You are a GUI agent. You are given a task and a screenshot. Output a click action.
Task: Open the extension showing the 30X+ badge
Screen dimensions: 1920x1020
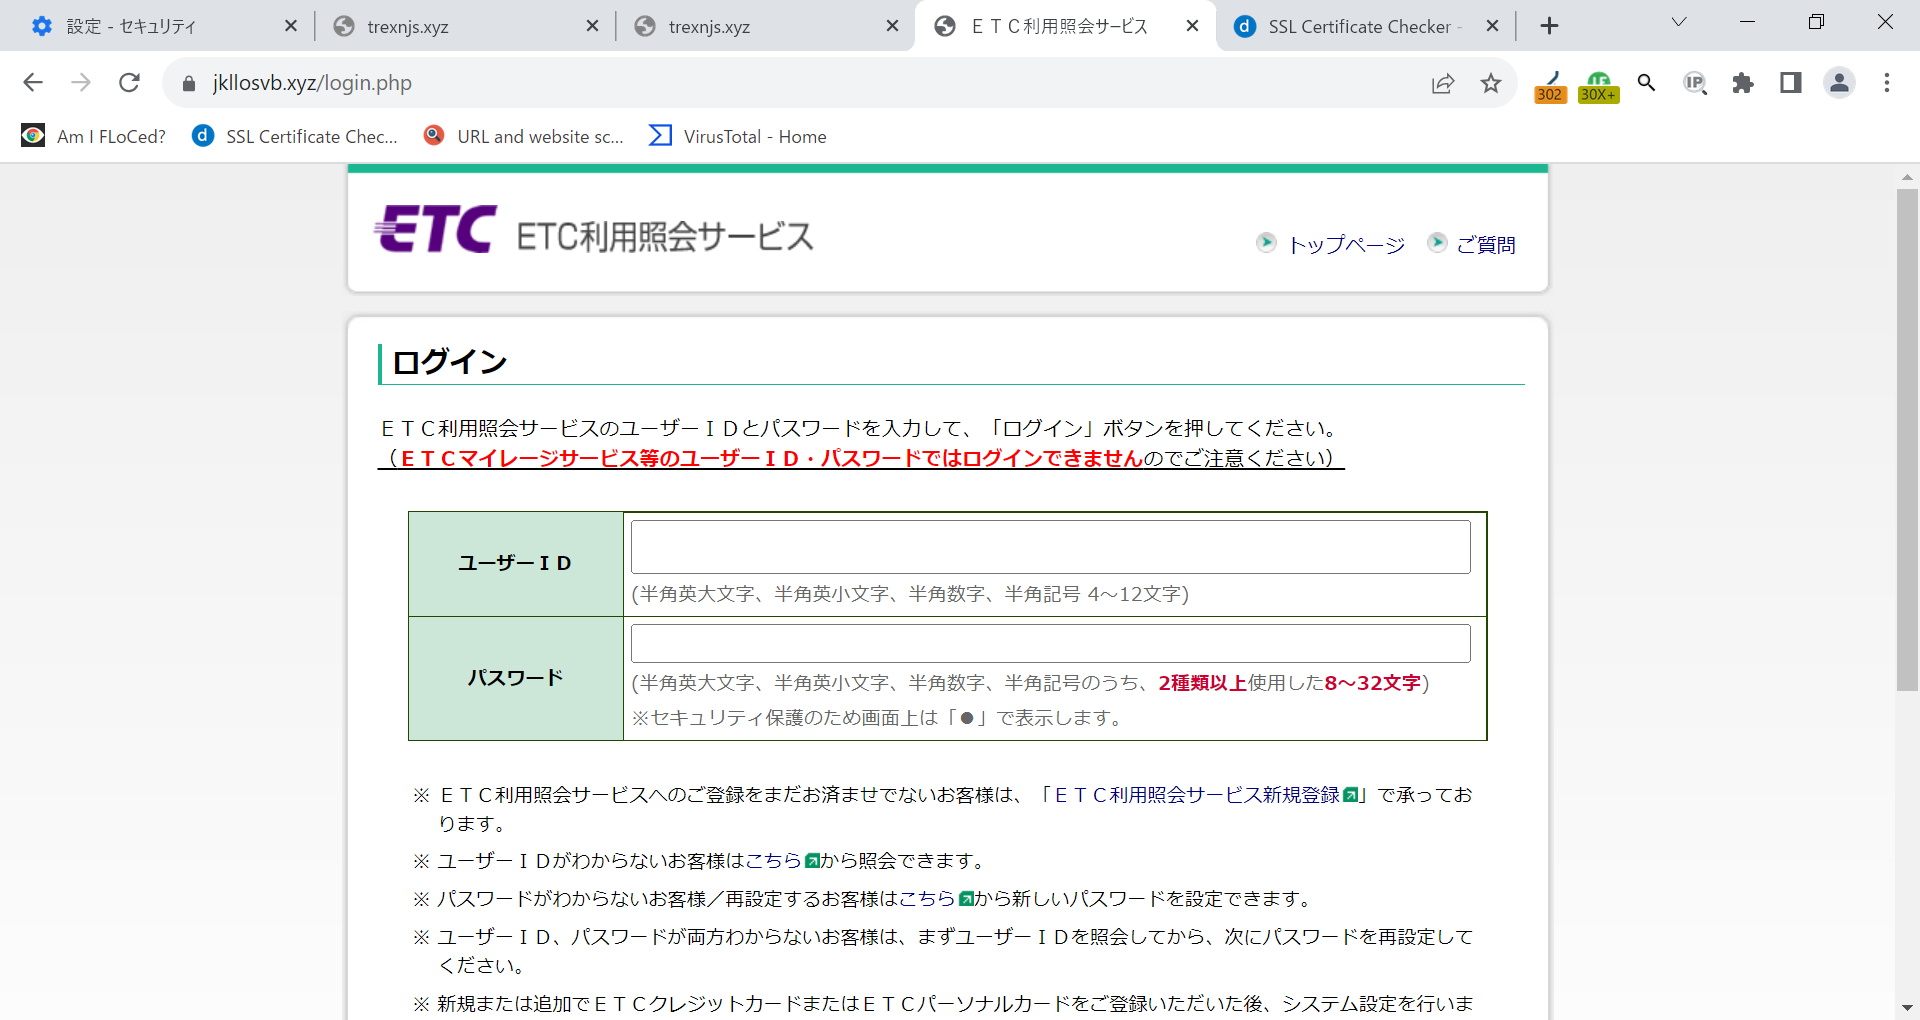[x=1598, y=86]
